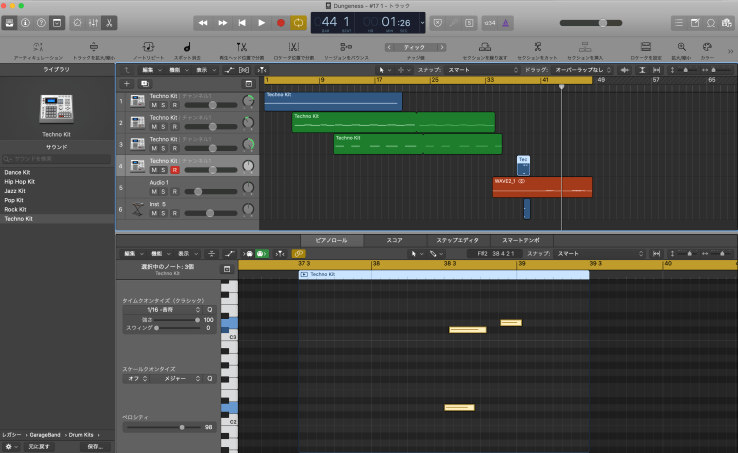
Task: Disable record on track 4 Techno Kit
Action: [175, 170]
